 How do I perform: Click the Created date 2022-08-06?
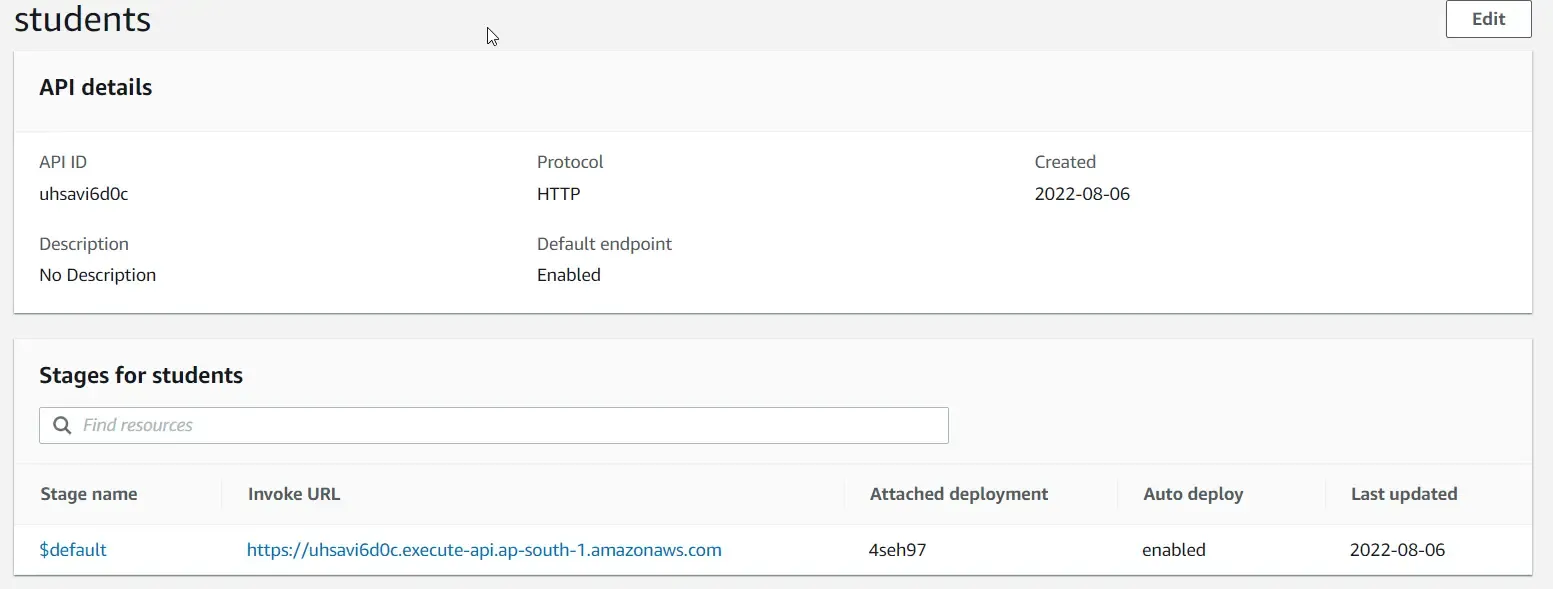[1082, 193]
